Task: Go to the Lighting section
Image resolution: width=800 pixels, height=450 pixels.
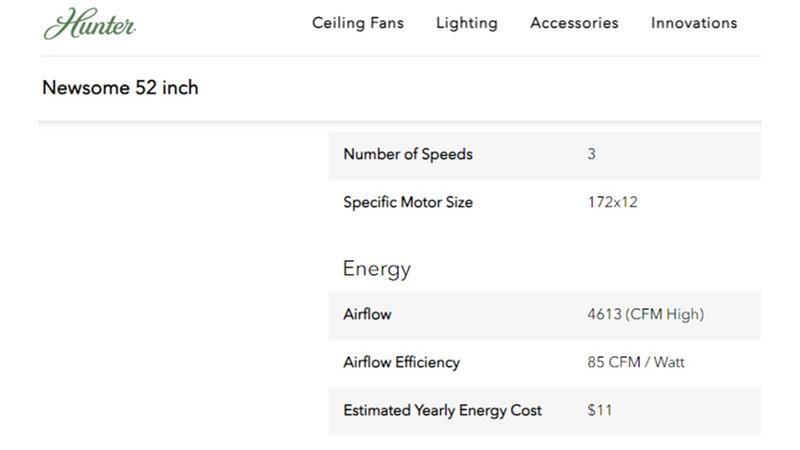Action: coord(466,23)
